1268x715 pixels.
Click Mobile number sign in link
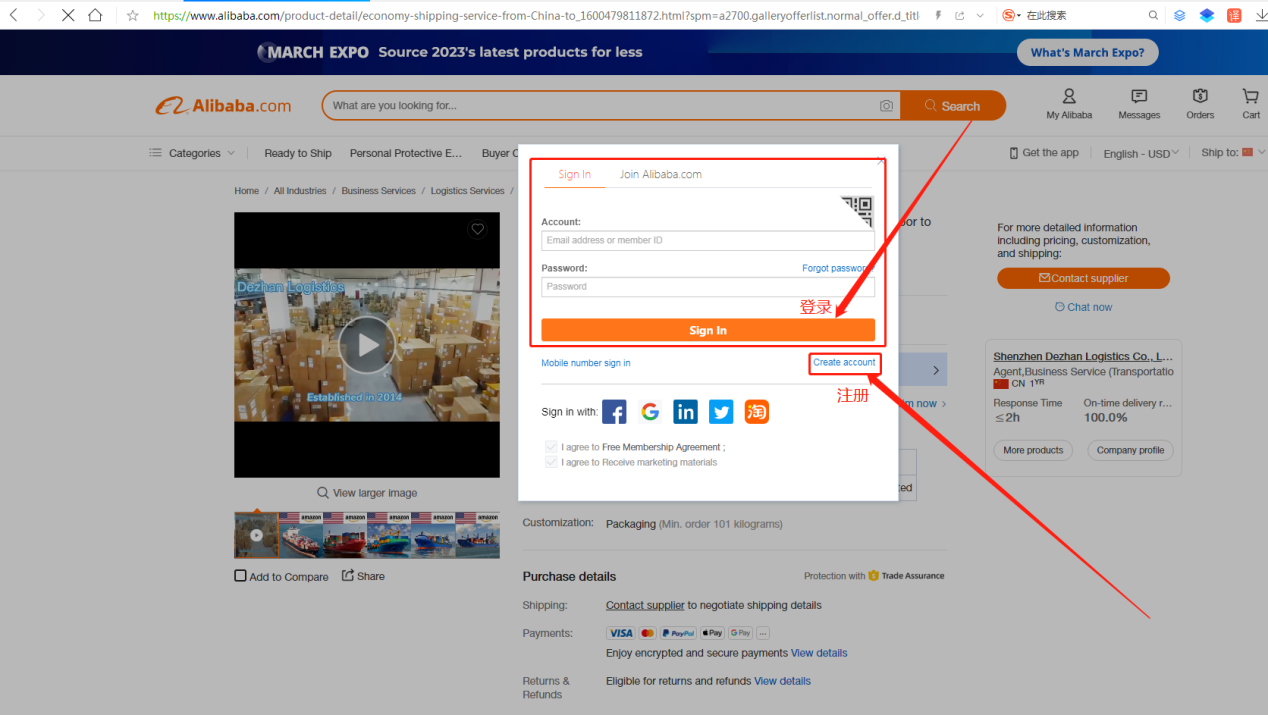(x=586, y=363)
